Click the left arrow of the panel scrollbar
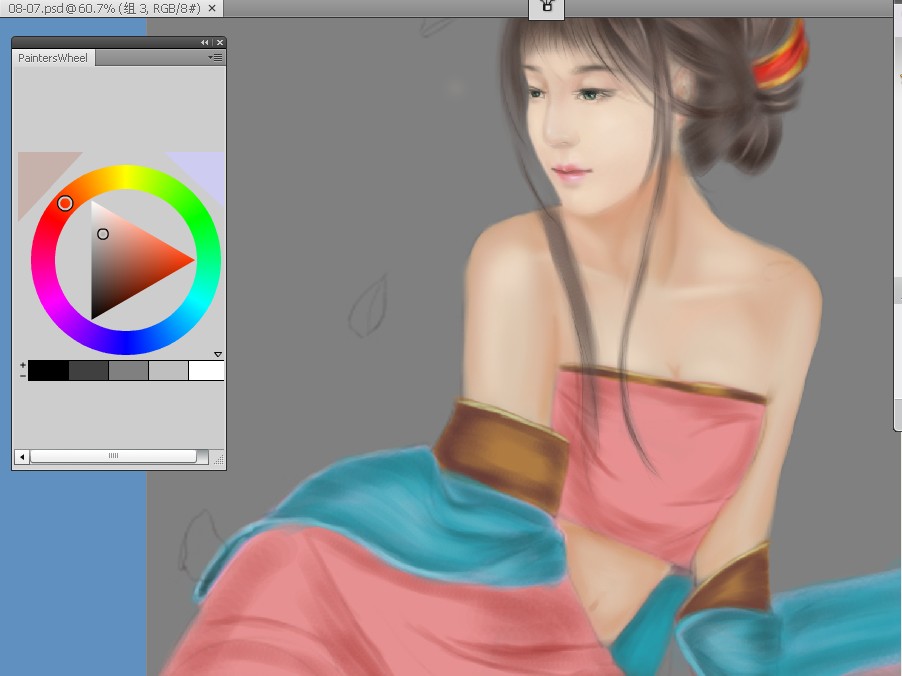This screenshot has height=676, width=902. tap(22, 457)
